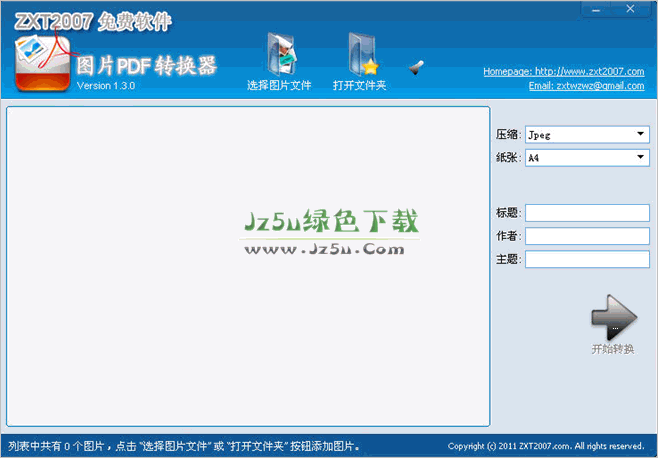
Task: Click the empty image list area
Action: tap(248, 266)
